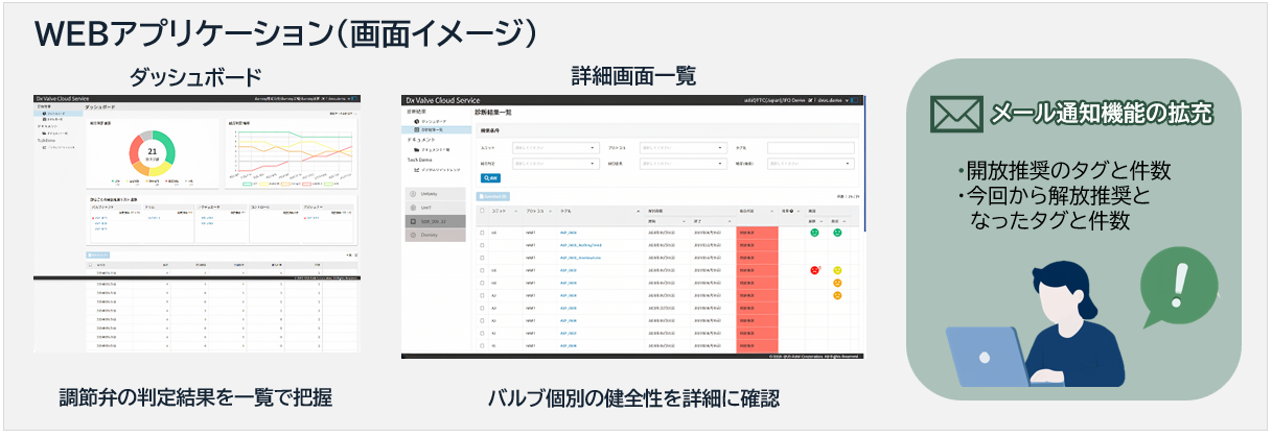
Task: Select the SDP_300_12 item in the sidebar
Action: click(433, 221)
